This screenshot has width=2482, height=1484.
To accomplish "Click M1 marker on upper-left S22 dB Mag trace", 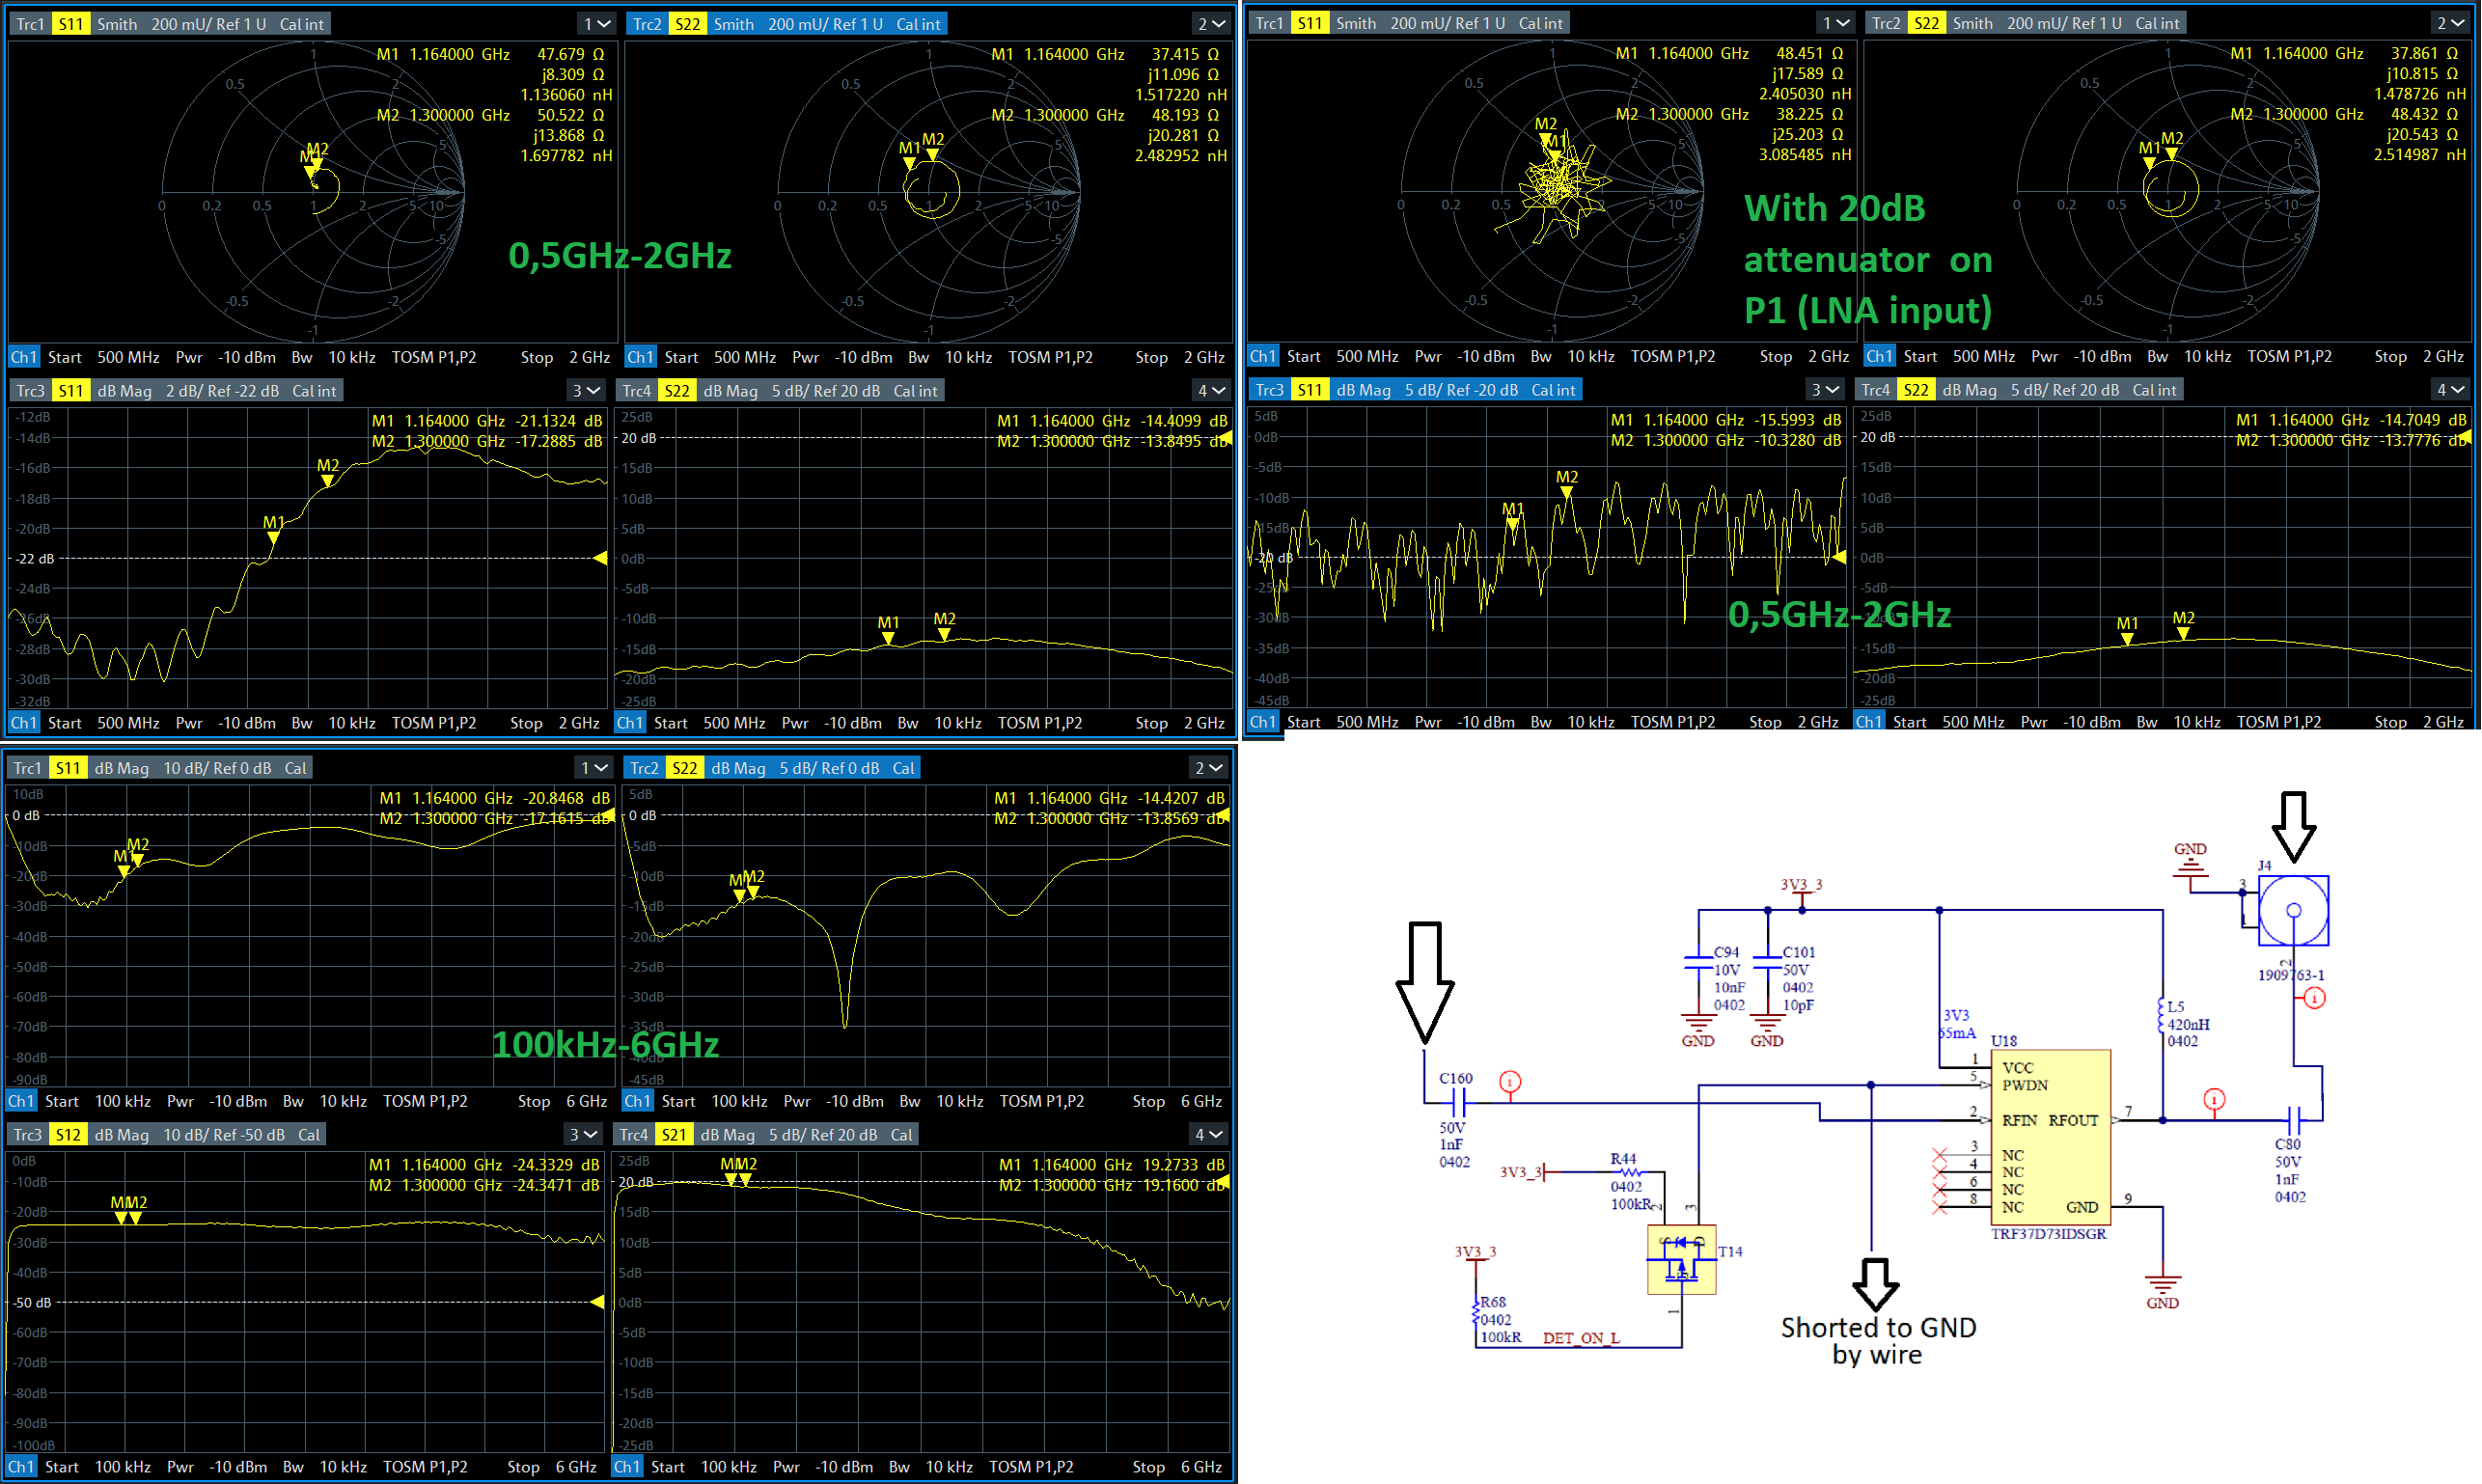I will [888, 638].
